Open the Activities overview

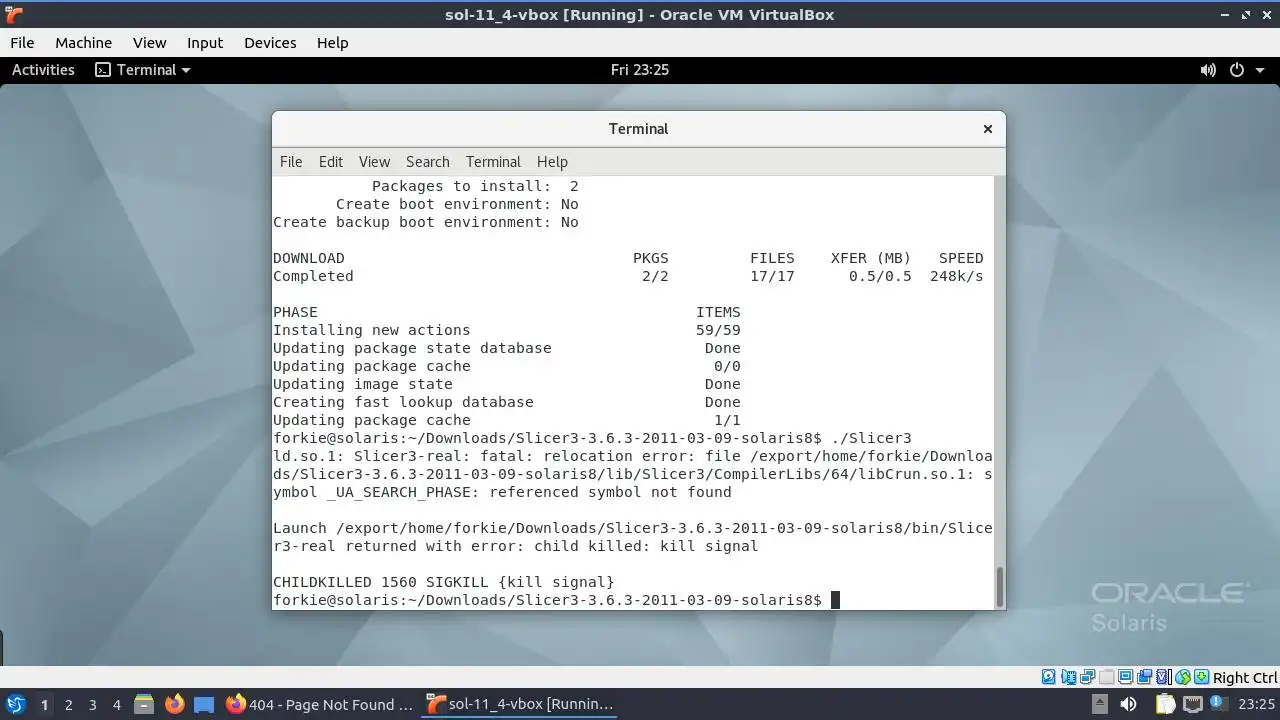pos(43,70)
